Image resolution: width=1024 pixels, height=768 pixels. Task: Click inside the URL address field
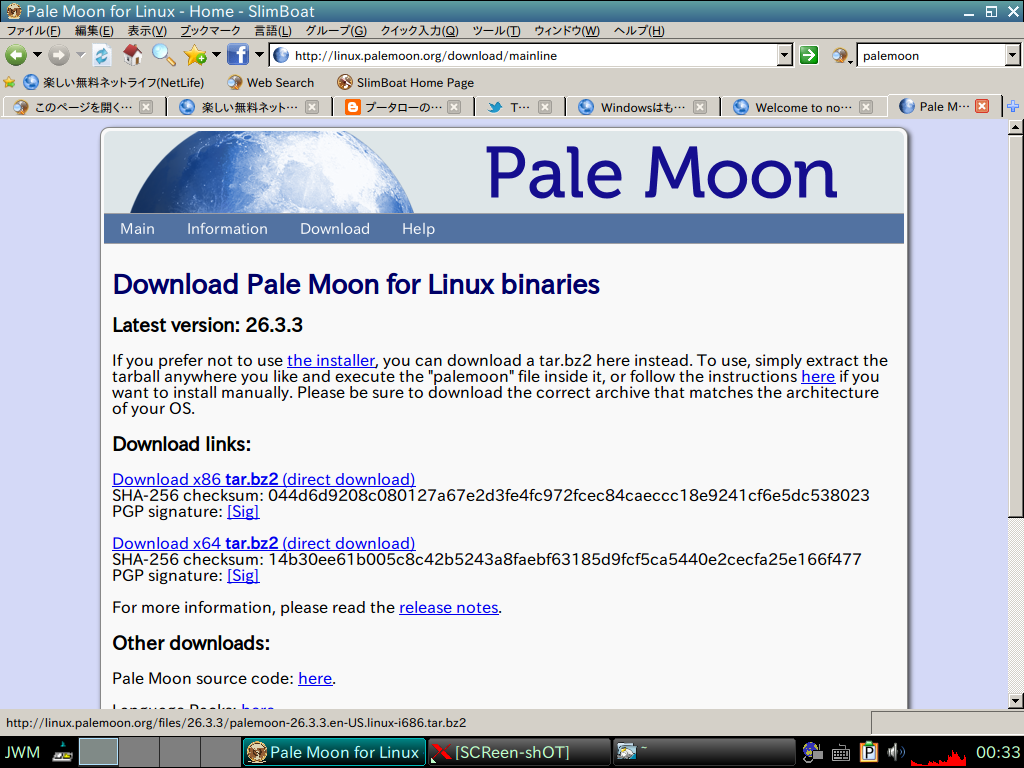point(524,56)
